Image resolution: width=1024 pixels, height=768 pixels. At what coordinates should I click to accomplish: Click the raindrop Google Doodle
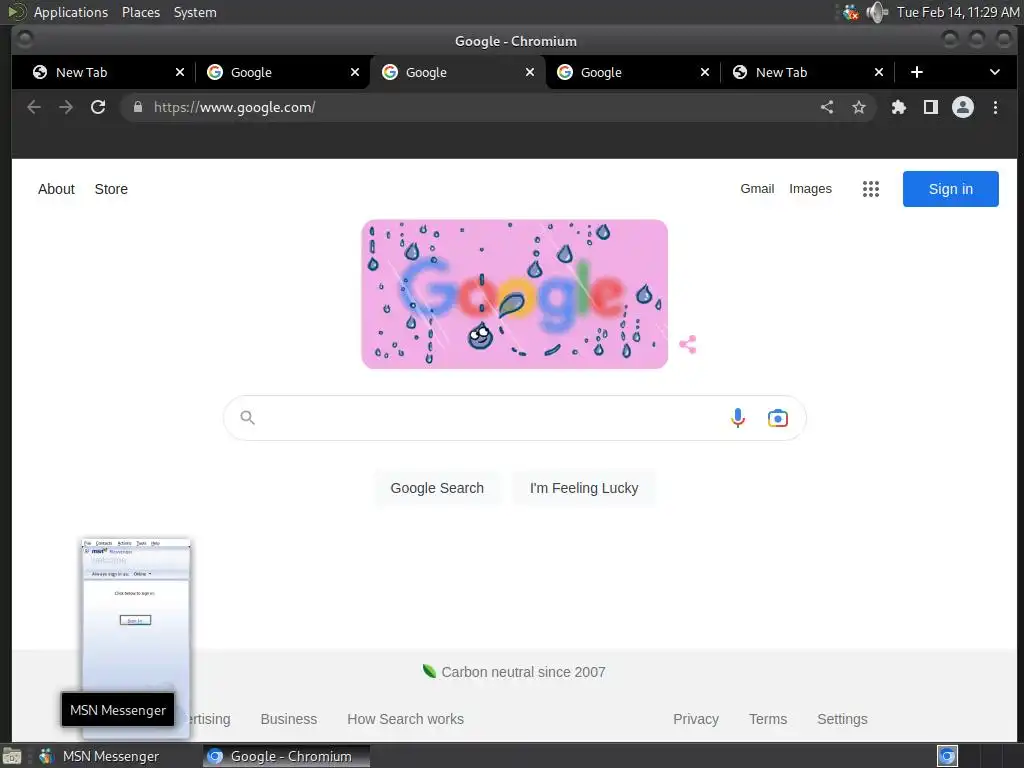coord(515,294)
